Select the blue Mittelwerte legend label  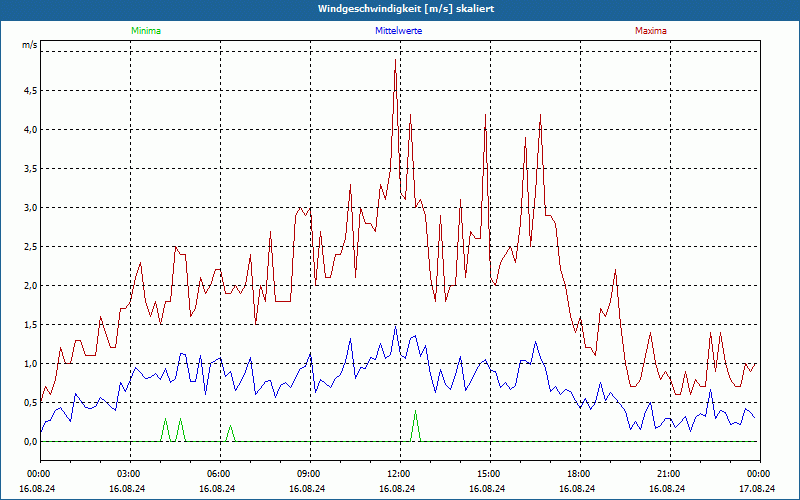[398, 31]
